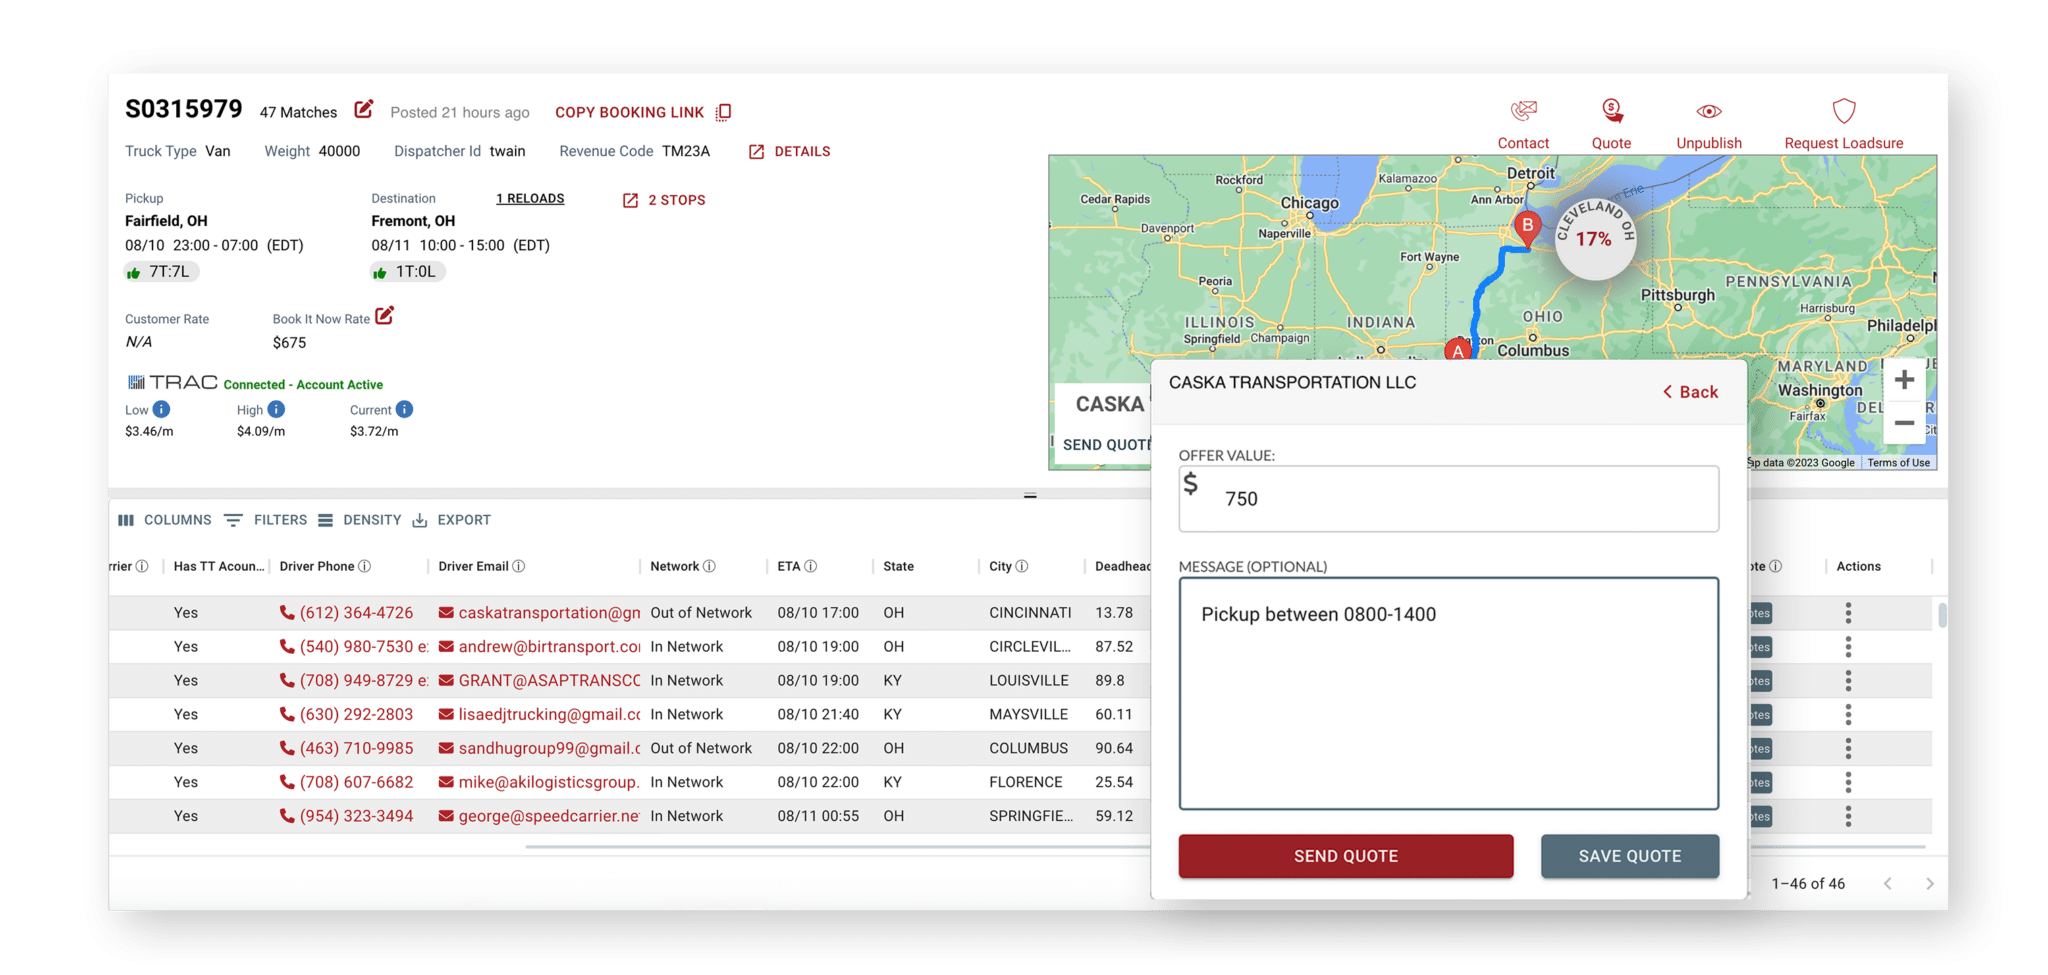Open the Columns selector

coord(165,519)
